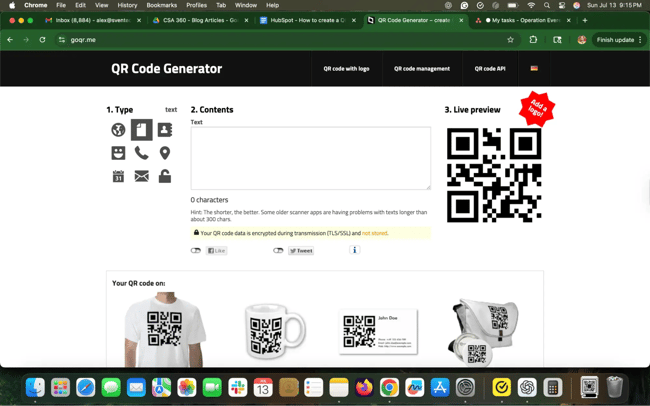Open the History menu

(x=127, y=5)
